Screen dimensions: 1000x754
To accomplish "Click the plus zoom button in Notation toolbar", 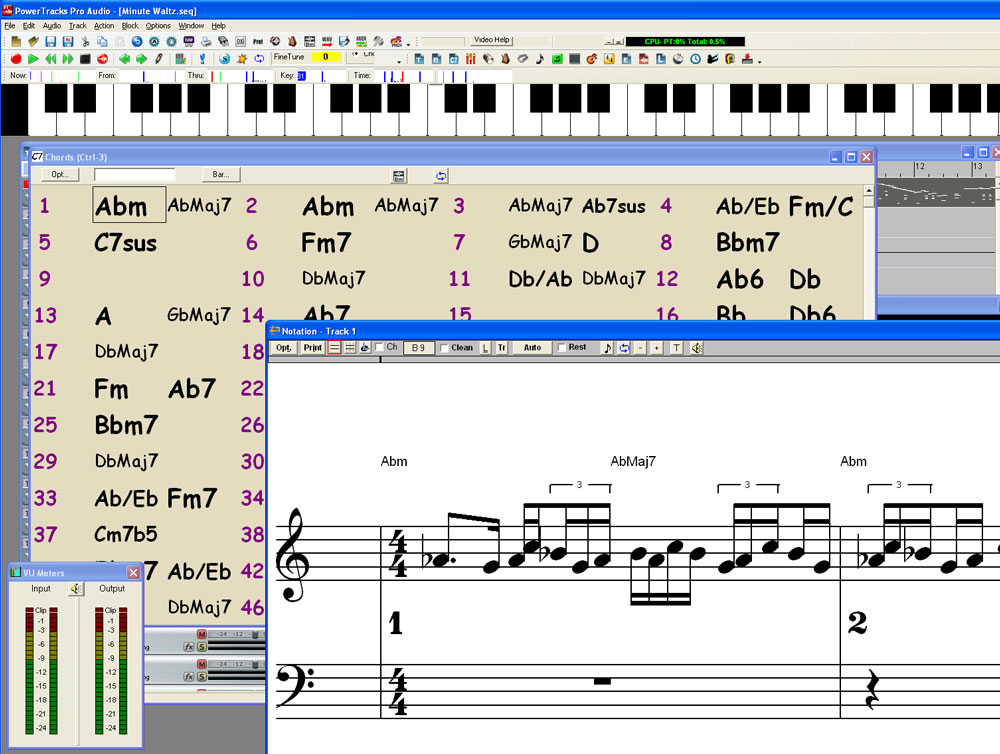I will pos(656,348).
